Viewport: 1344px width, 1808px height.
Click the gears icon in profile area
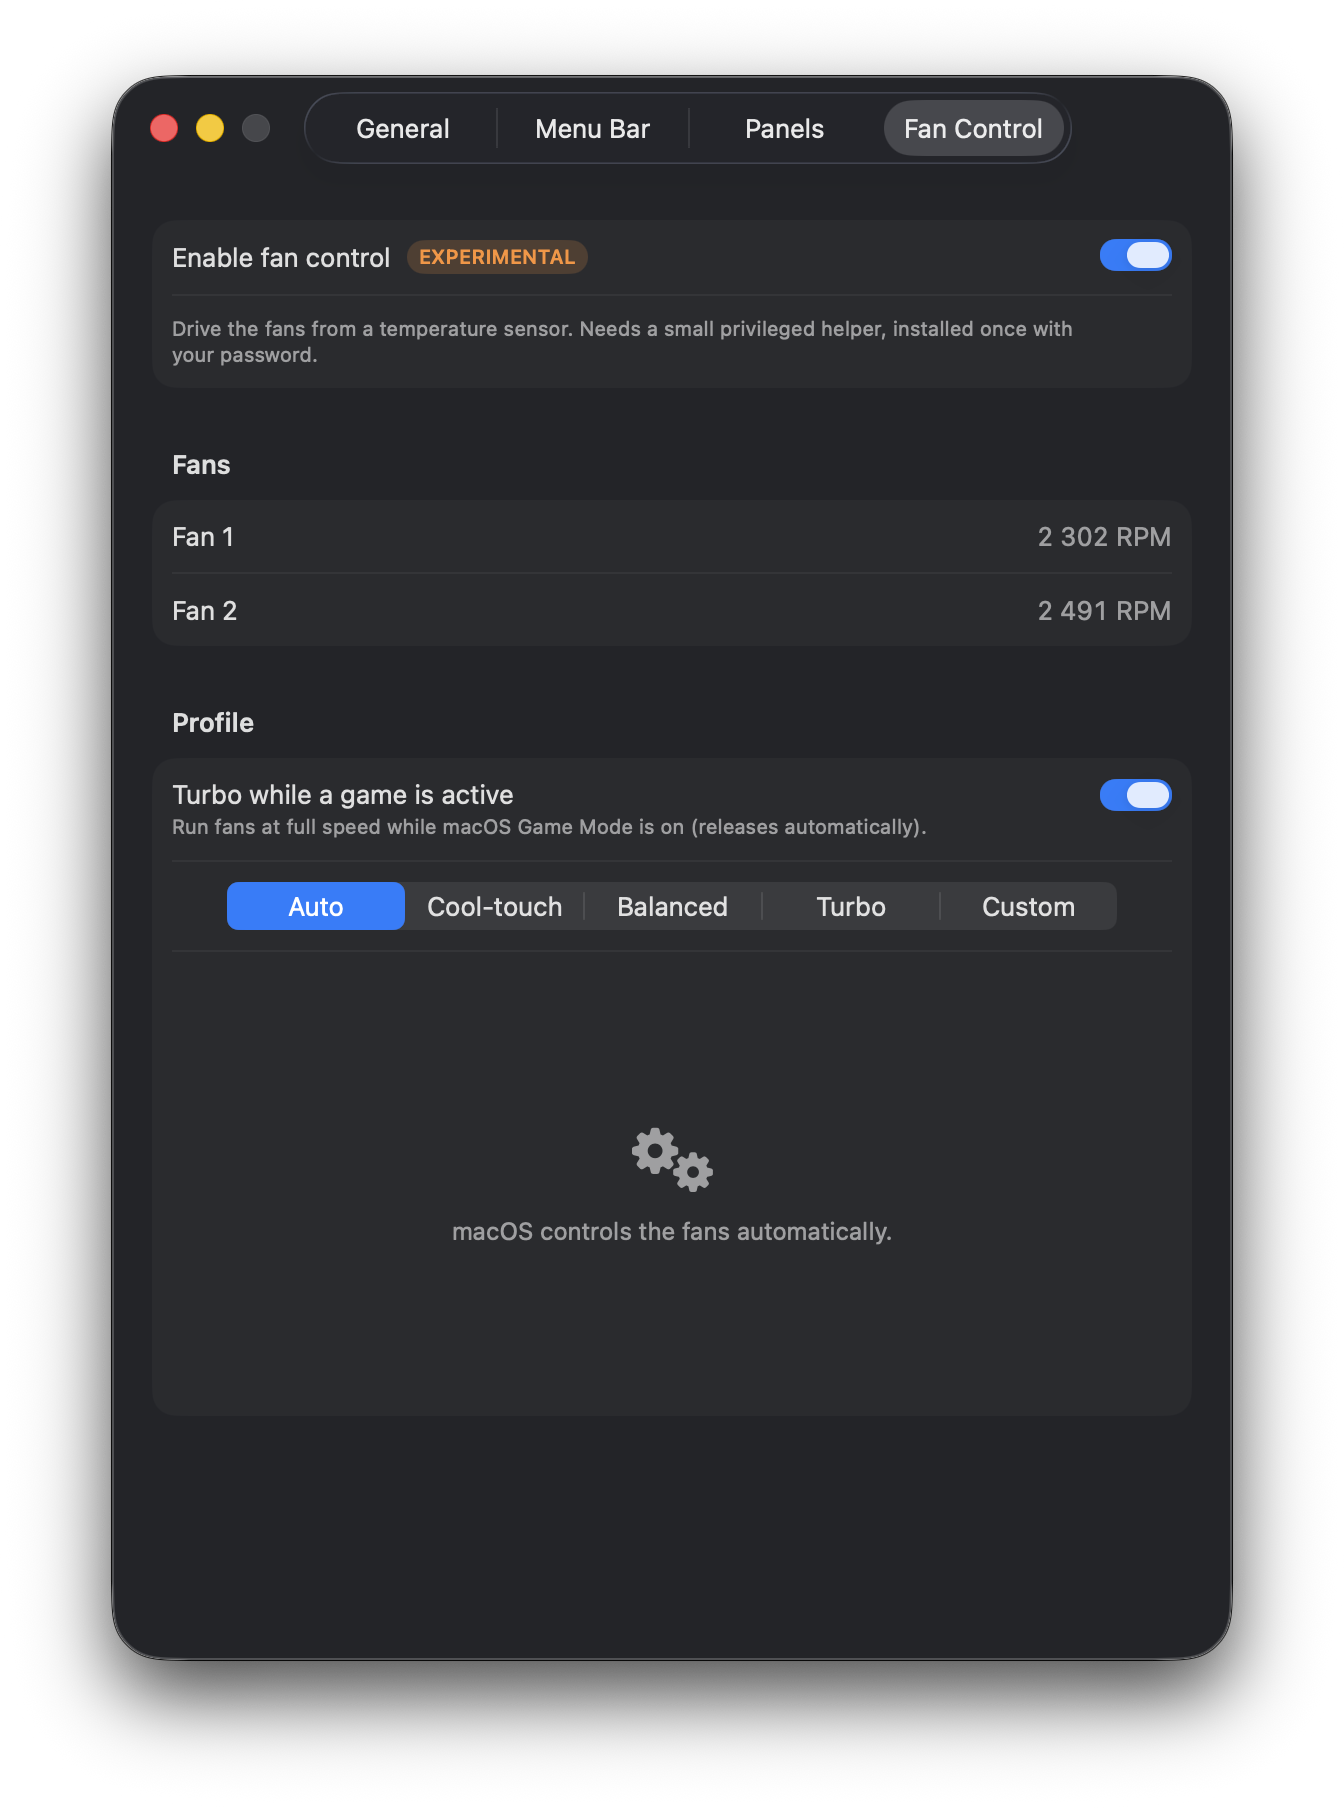[x=672, y=1160]
